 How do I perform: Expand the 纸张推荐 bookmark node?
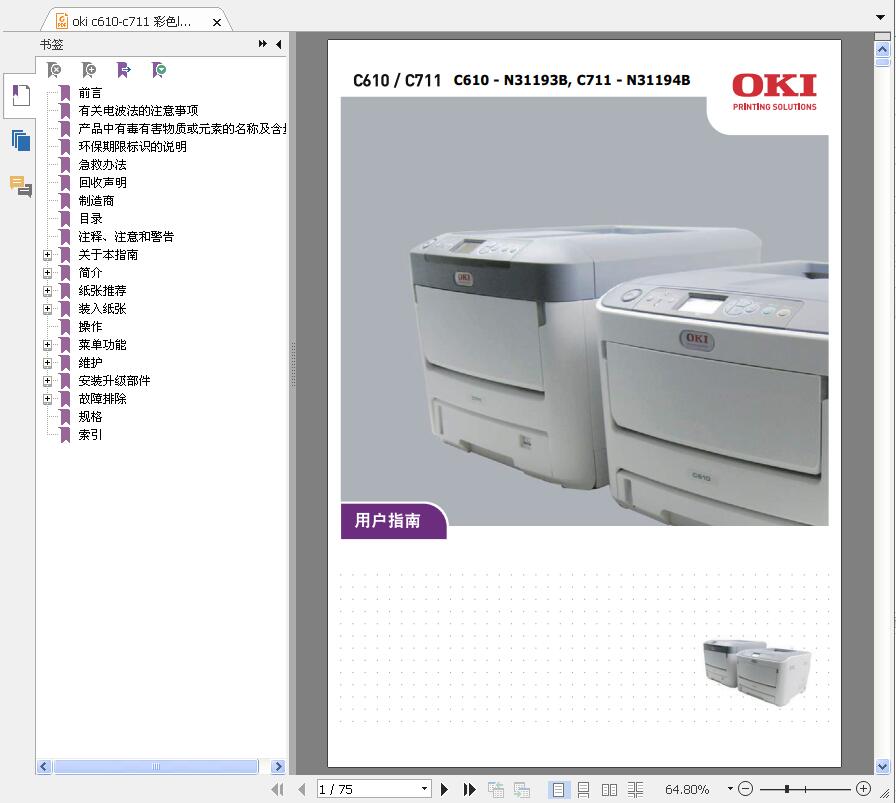point(47,291)
